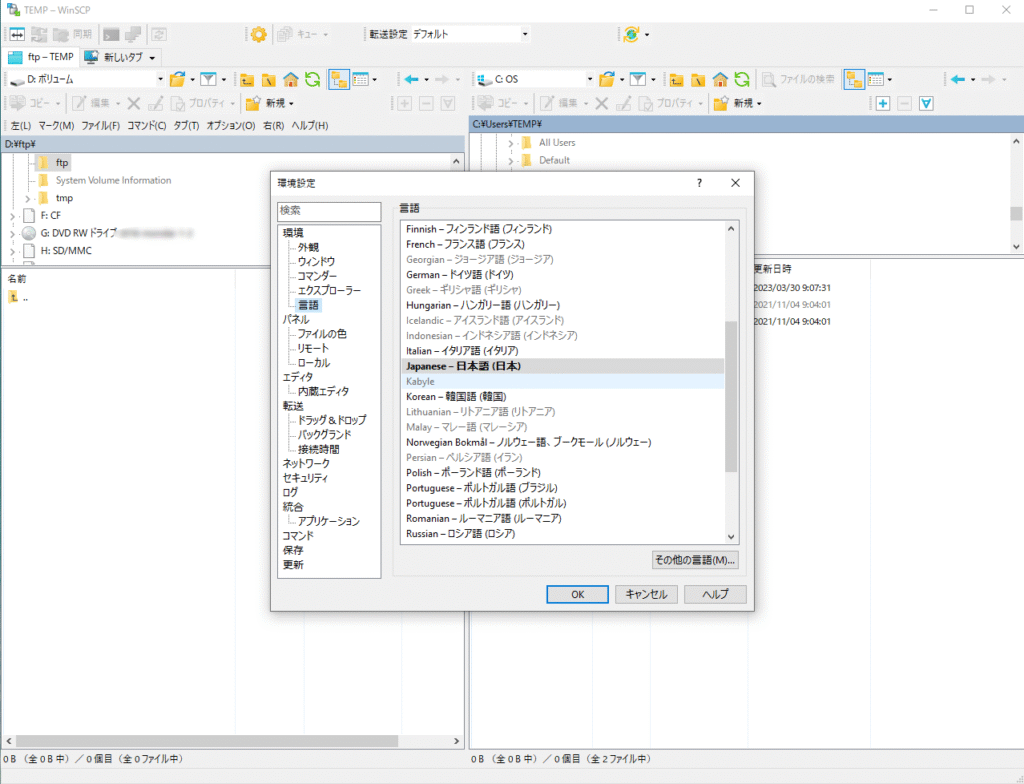
Task: Open the 新しいタブ dropdown arrow
Action: pyautogui.click(x=152, y=57)
